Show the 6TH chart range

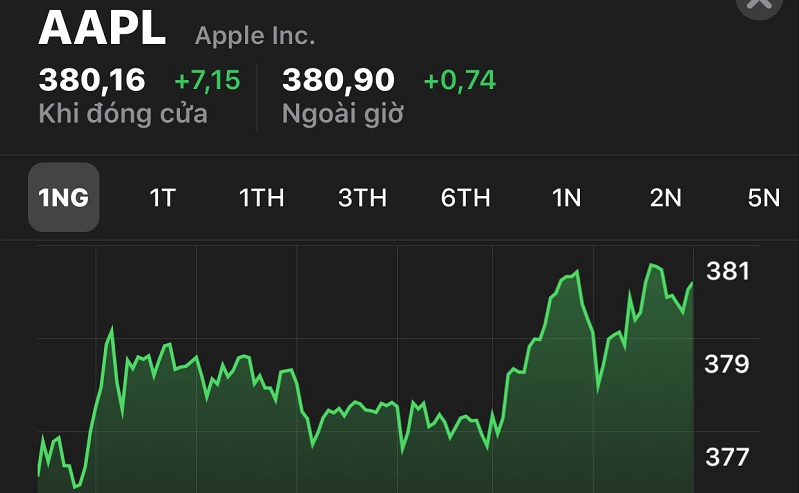[465, 197]
